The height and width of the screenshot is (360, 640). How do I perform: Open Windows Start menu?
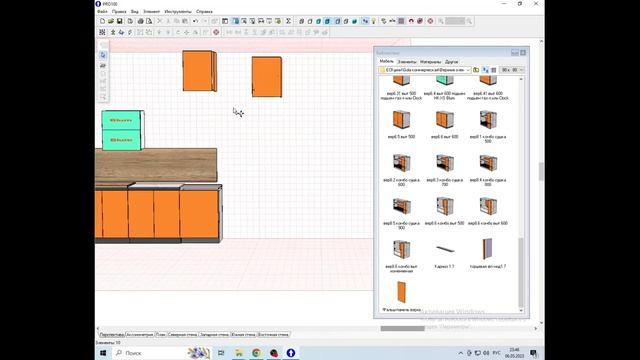103,353
